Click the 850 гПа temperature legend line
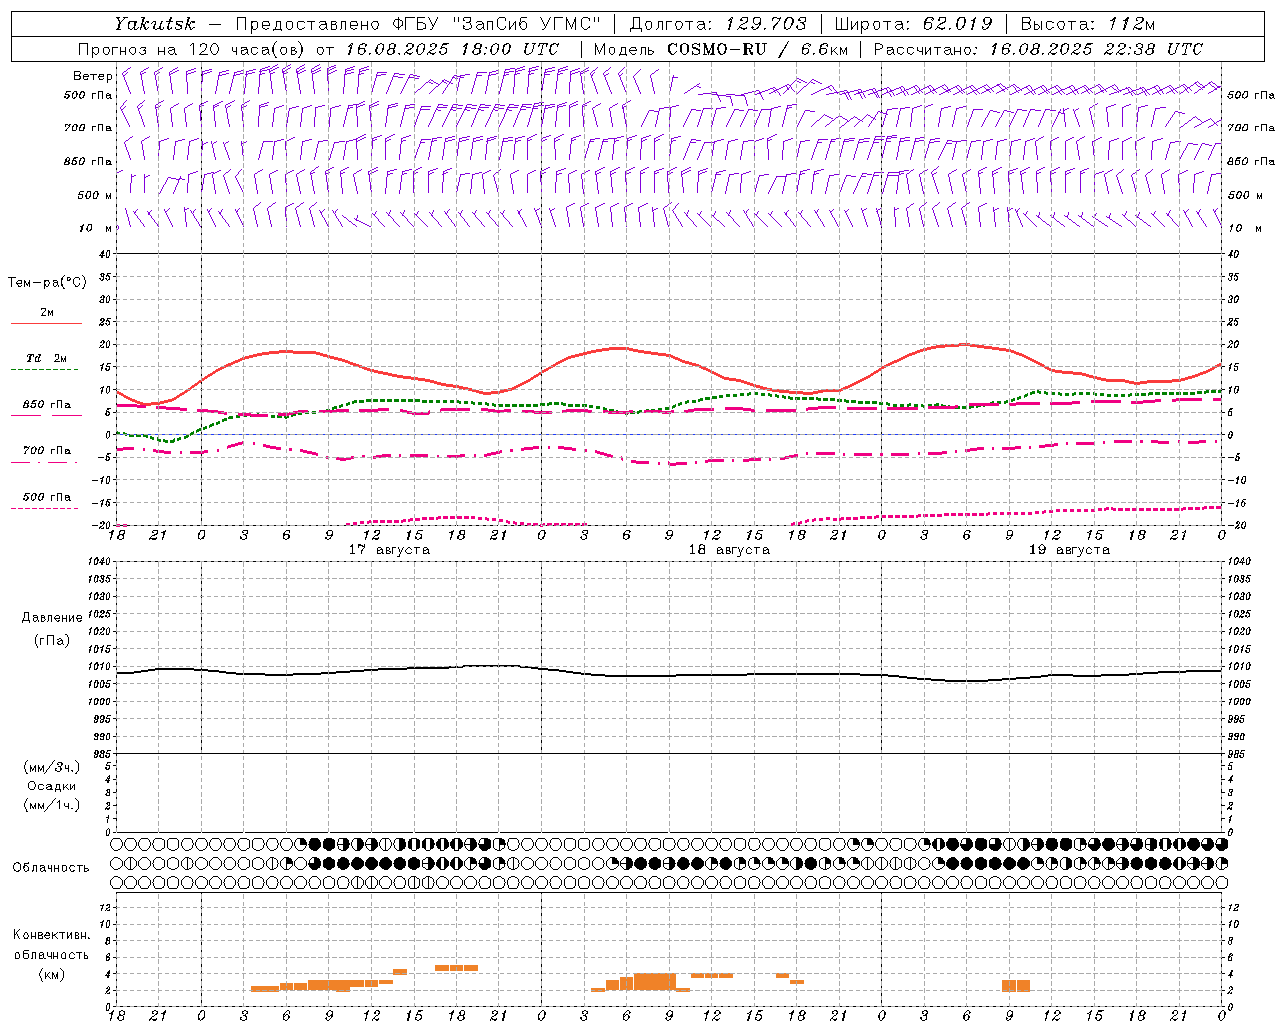 pos(46,416)
